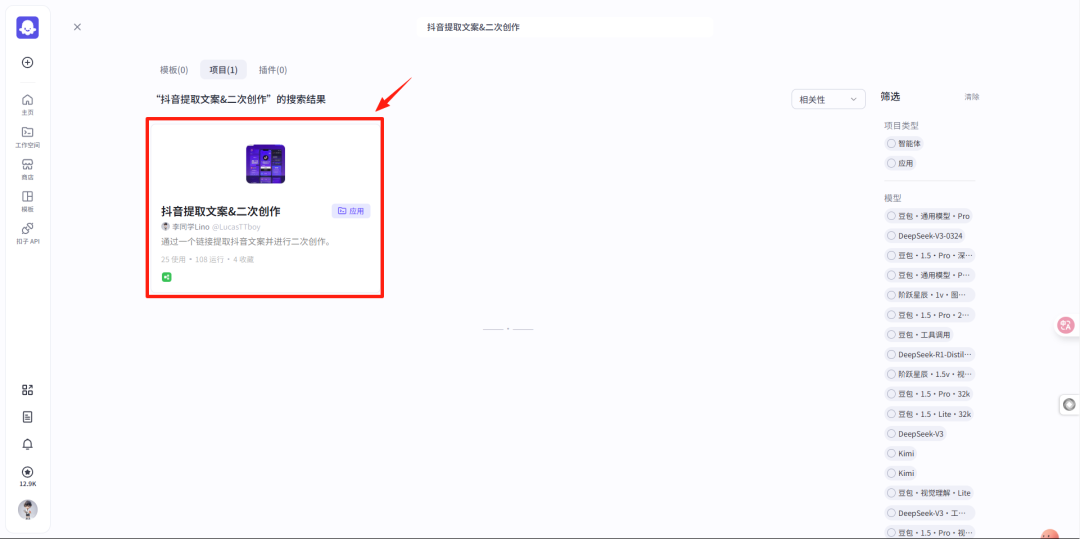Viewport: 1080px width, 539px height.
Task: Open the notification bell
Action: click(28, 444)
